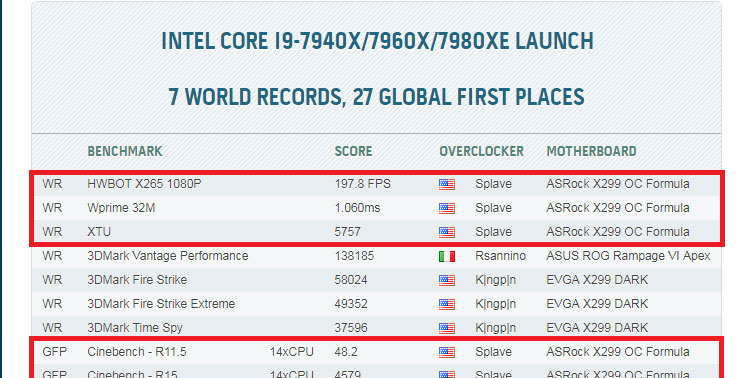
Task: Click the US flag in the Wprime 32M row
Action: click(x=446, y=209)
